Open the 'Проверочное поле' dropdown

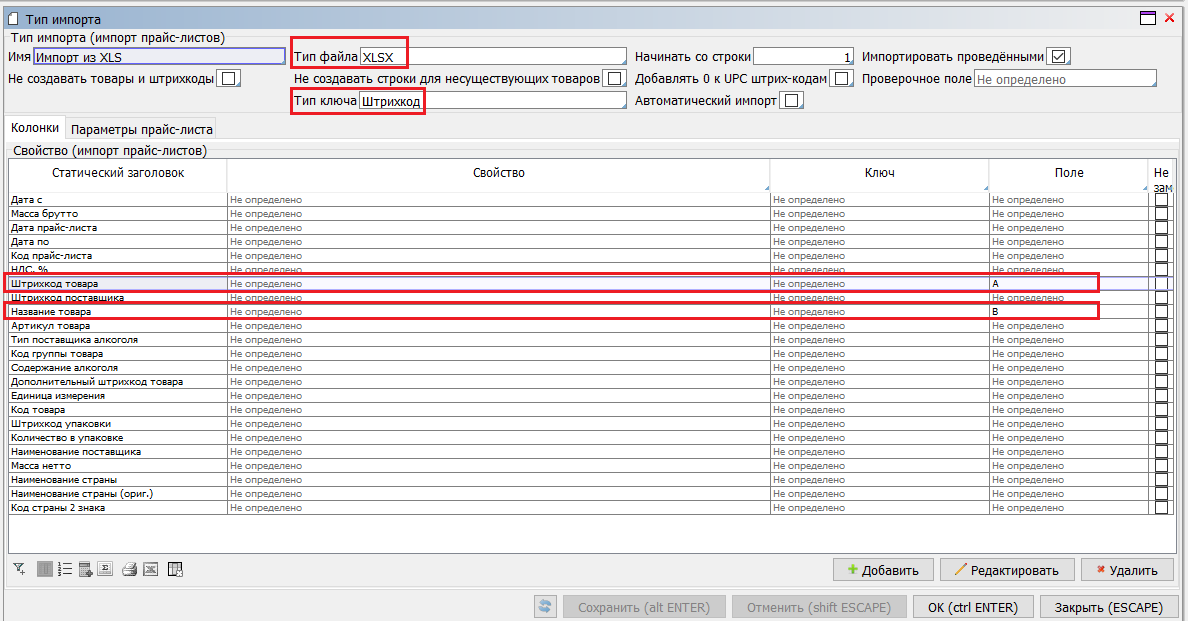[1064, 79]
